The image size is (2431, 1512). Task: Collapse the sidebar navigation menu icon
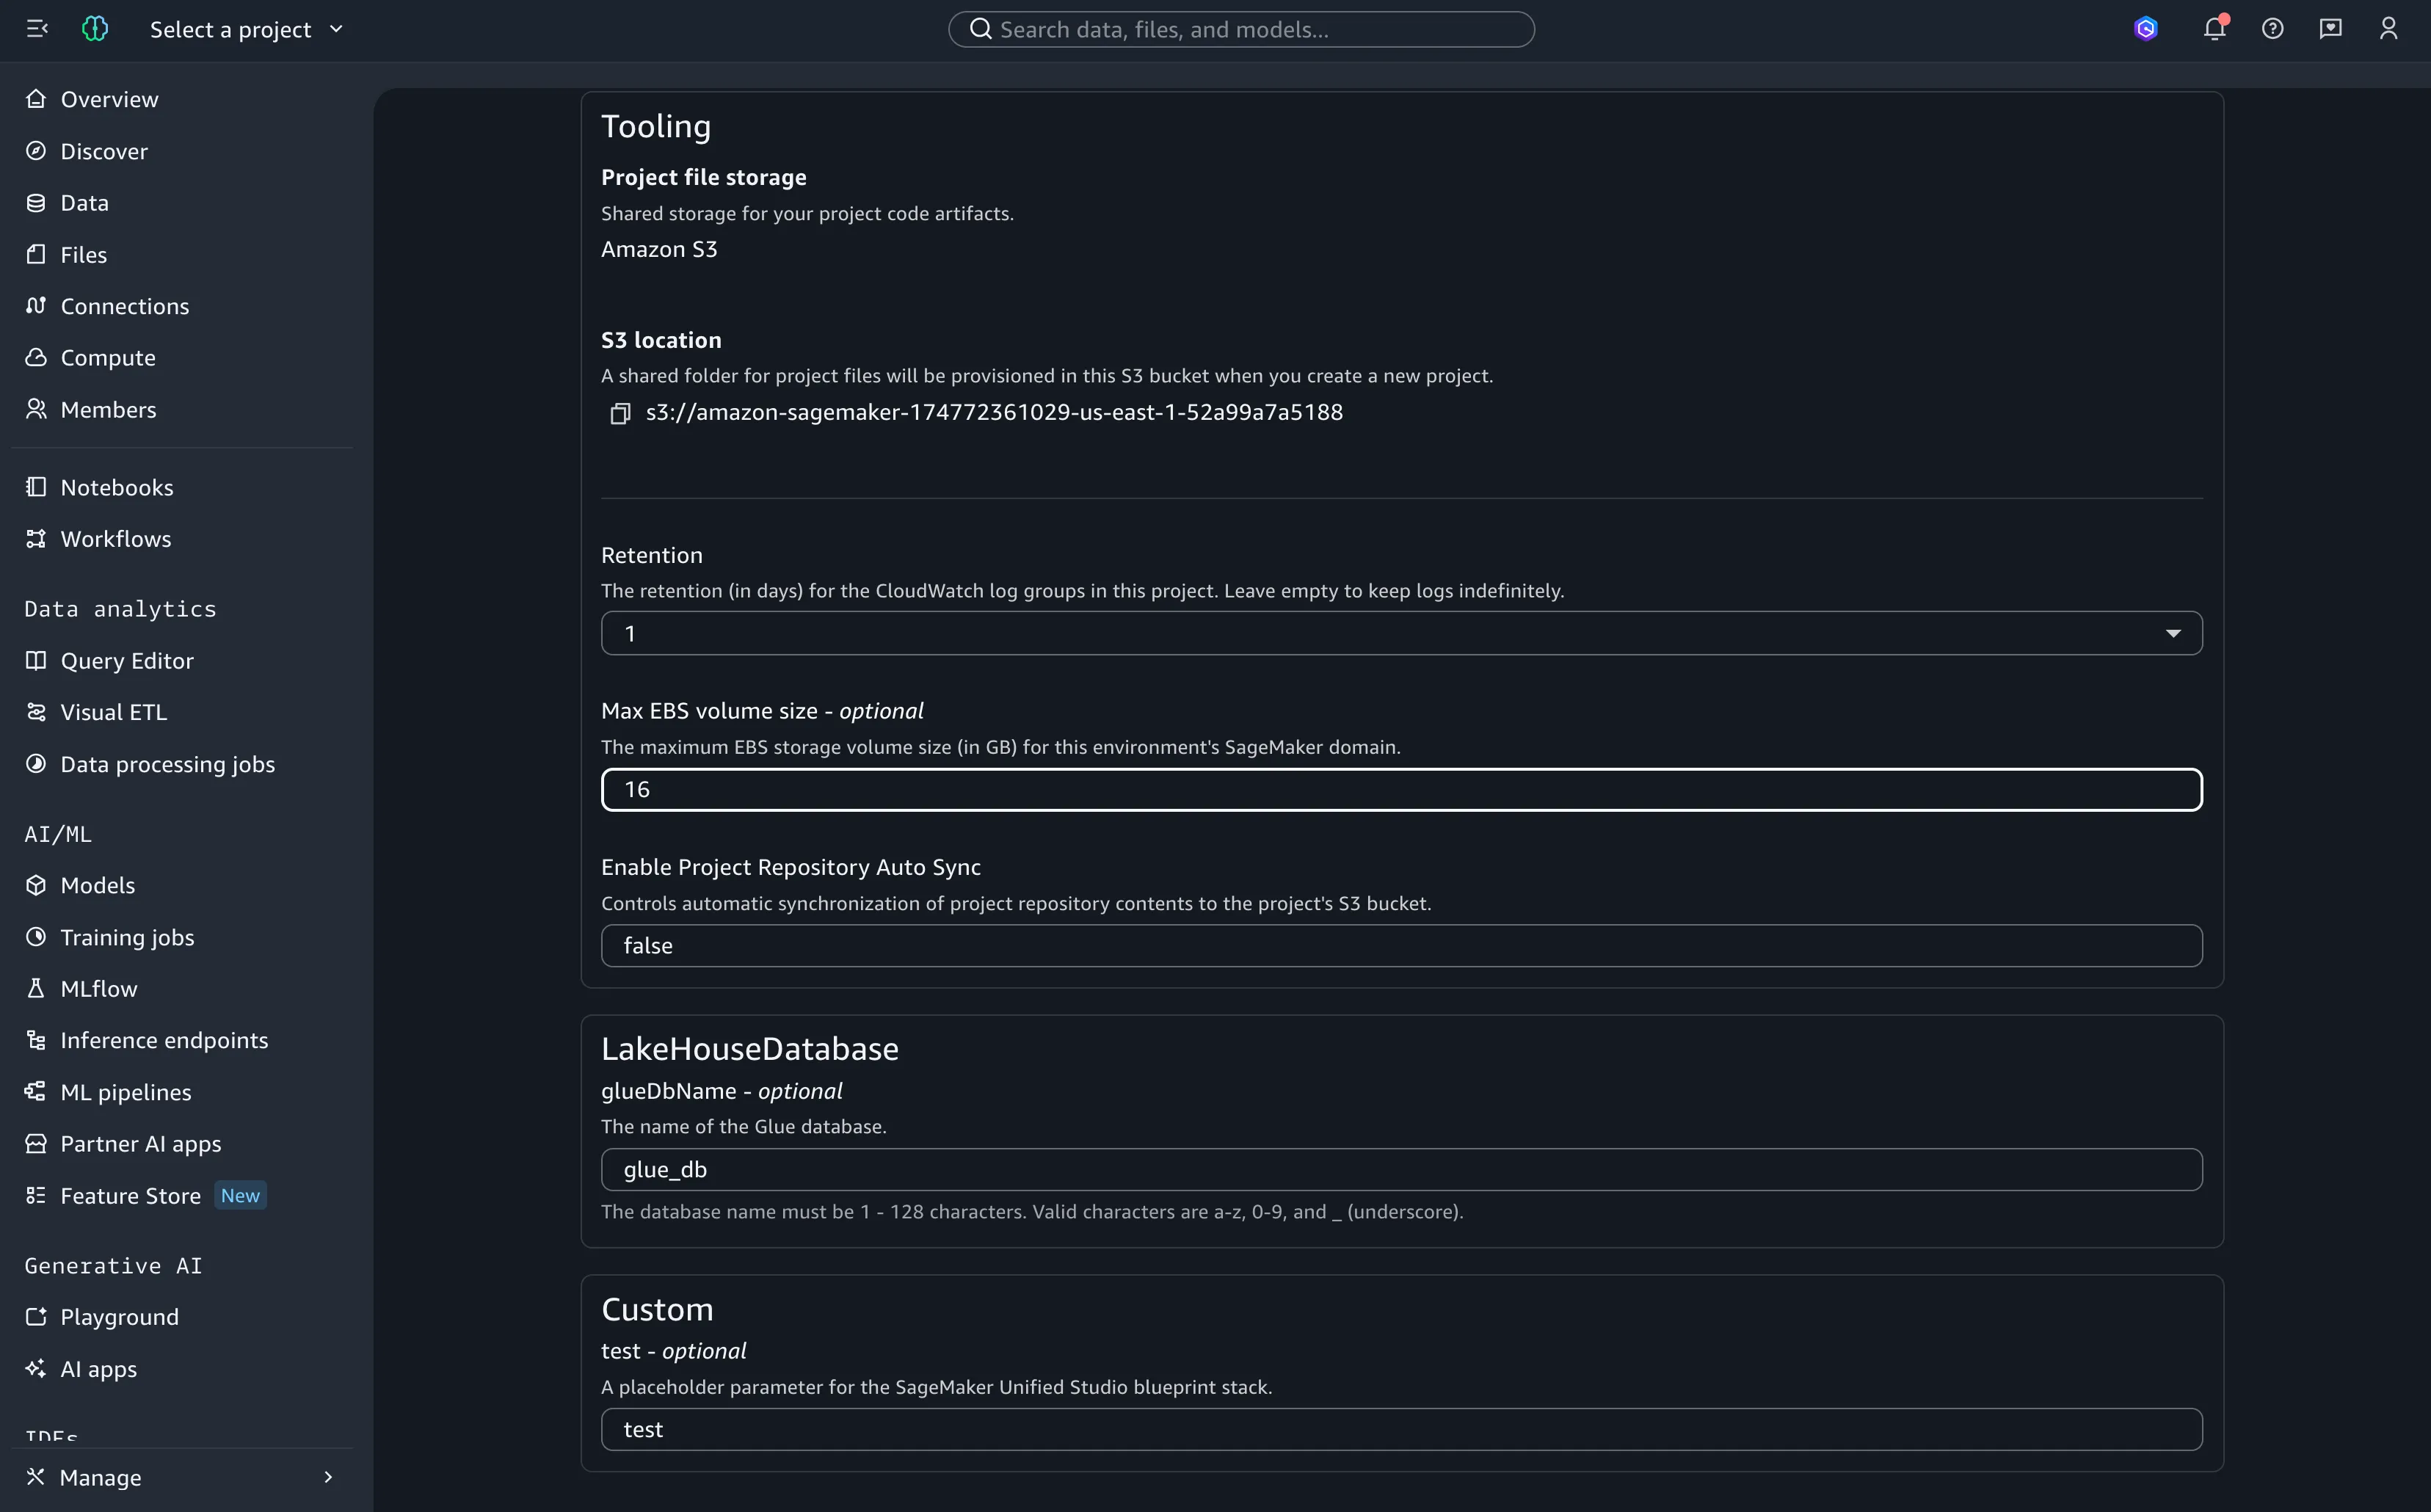(x=37, y=29)
